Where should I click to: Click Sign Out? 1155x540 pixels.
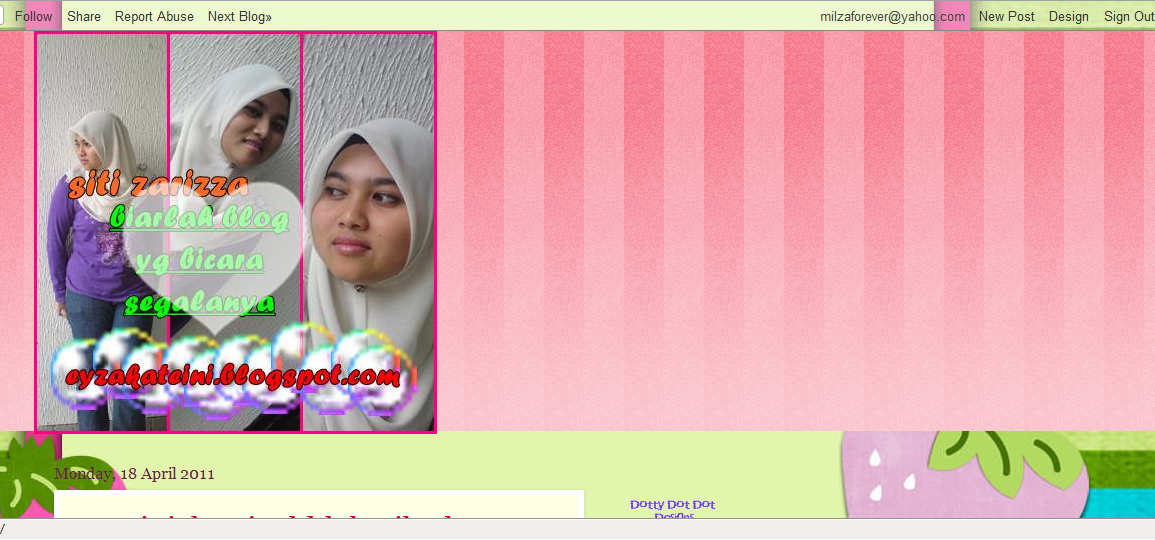pos(1128,16)
